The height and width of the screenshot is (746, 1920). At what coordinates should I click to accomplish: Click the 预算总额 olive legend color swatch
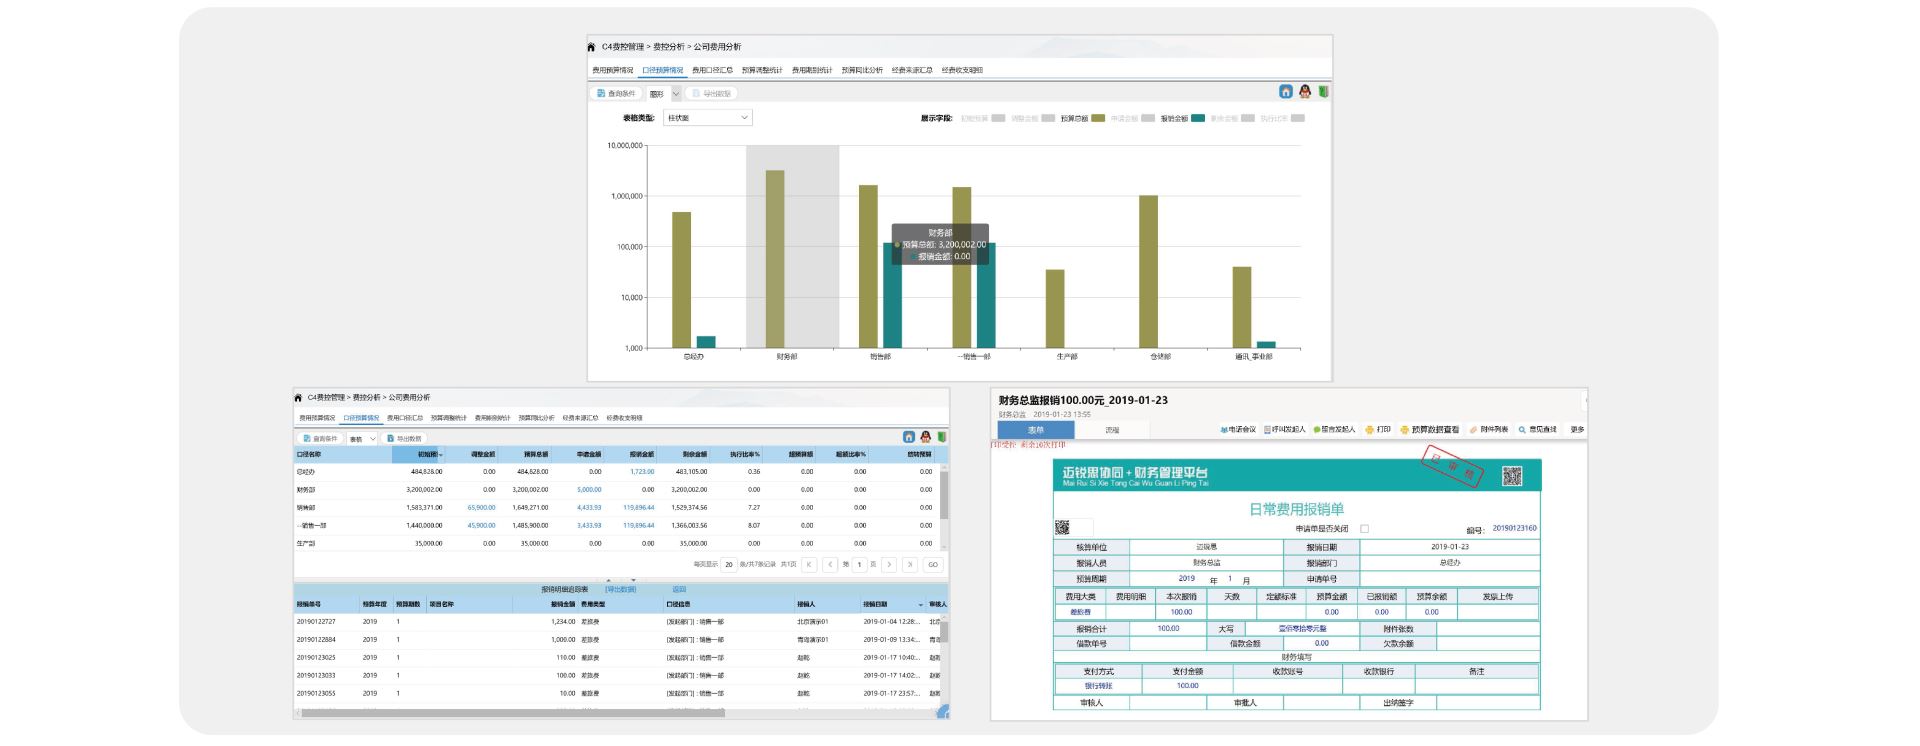tap(1098, 118)
